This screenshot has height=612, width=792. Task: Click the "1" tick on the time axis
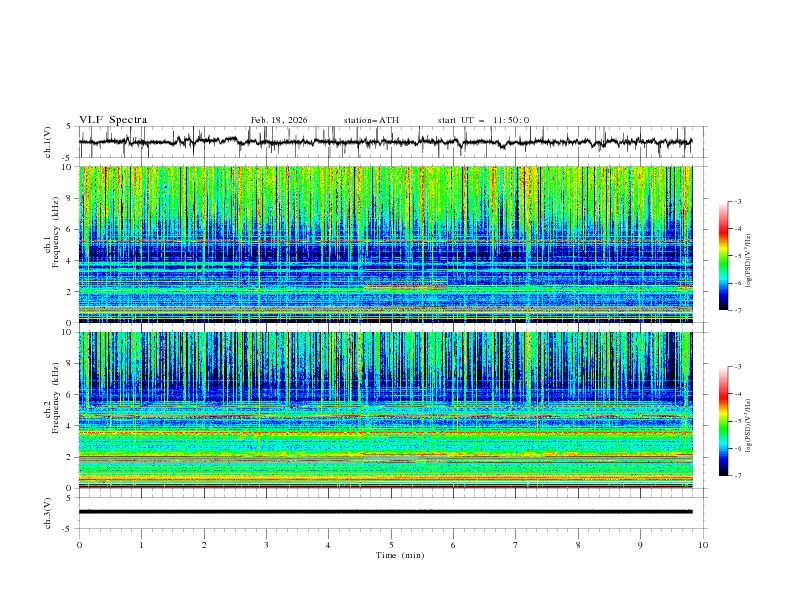click(x=141, y=545)
